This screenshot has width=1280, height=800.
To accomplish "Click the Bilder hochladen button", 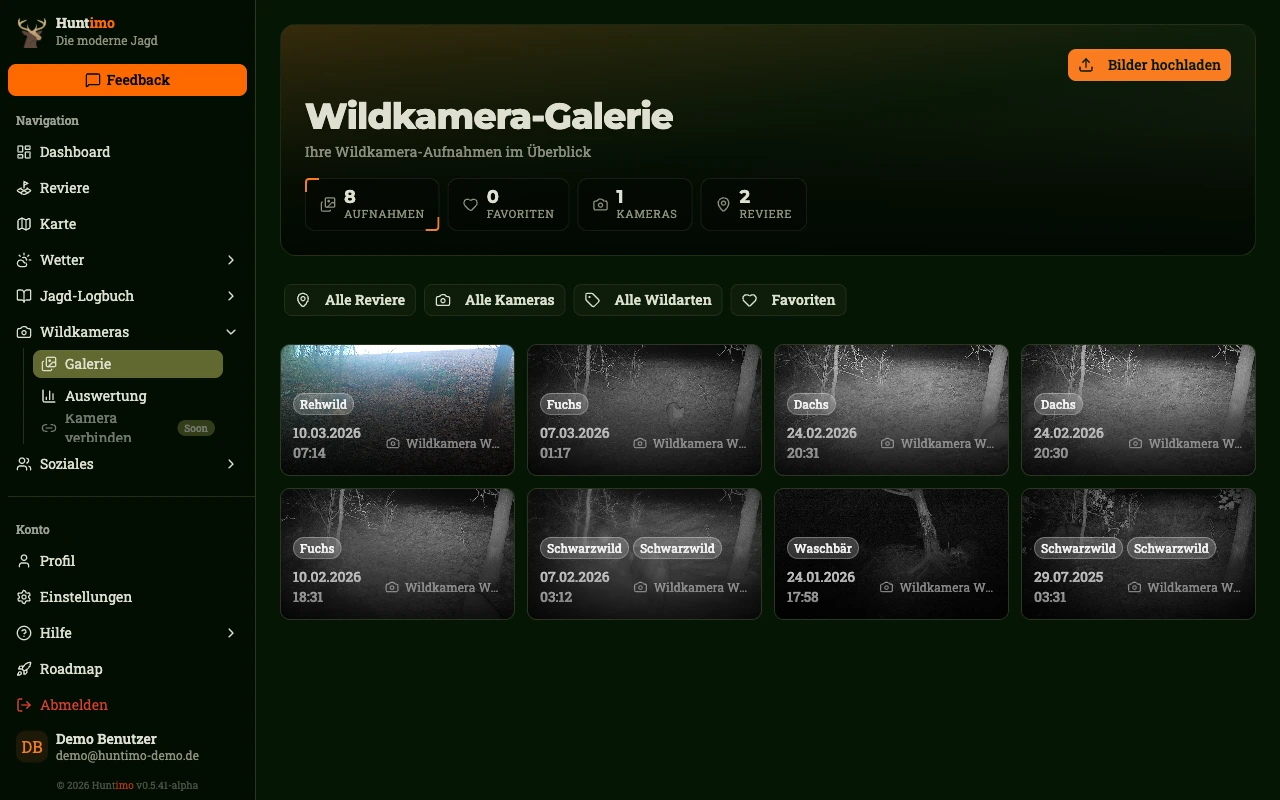I will click(x=1149, y=65).
